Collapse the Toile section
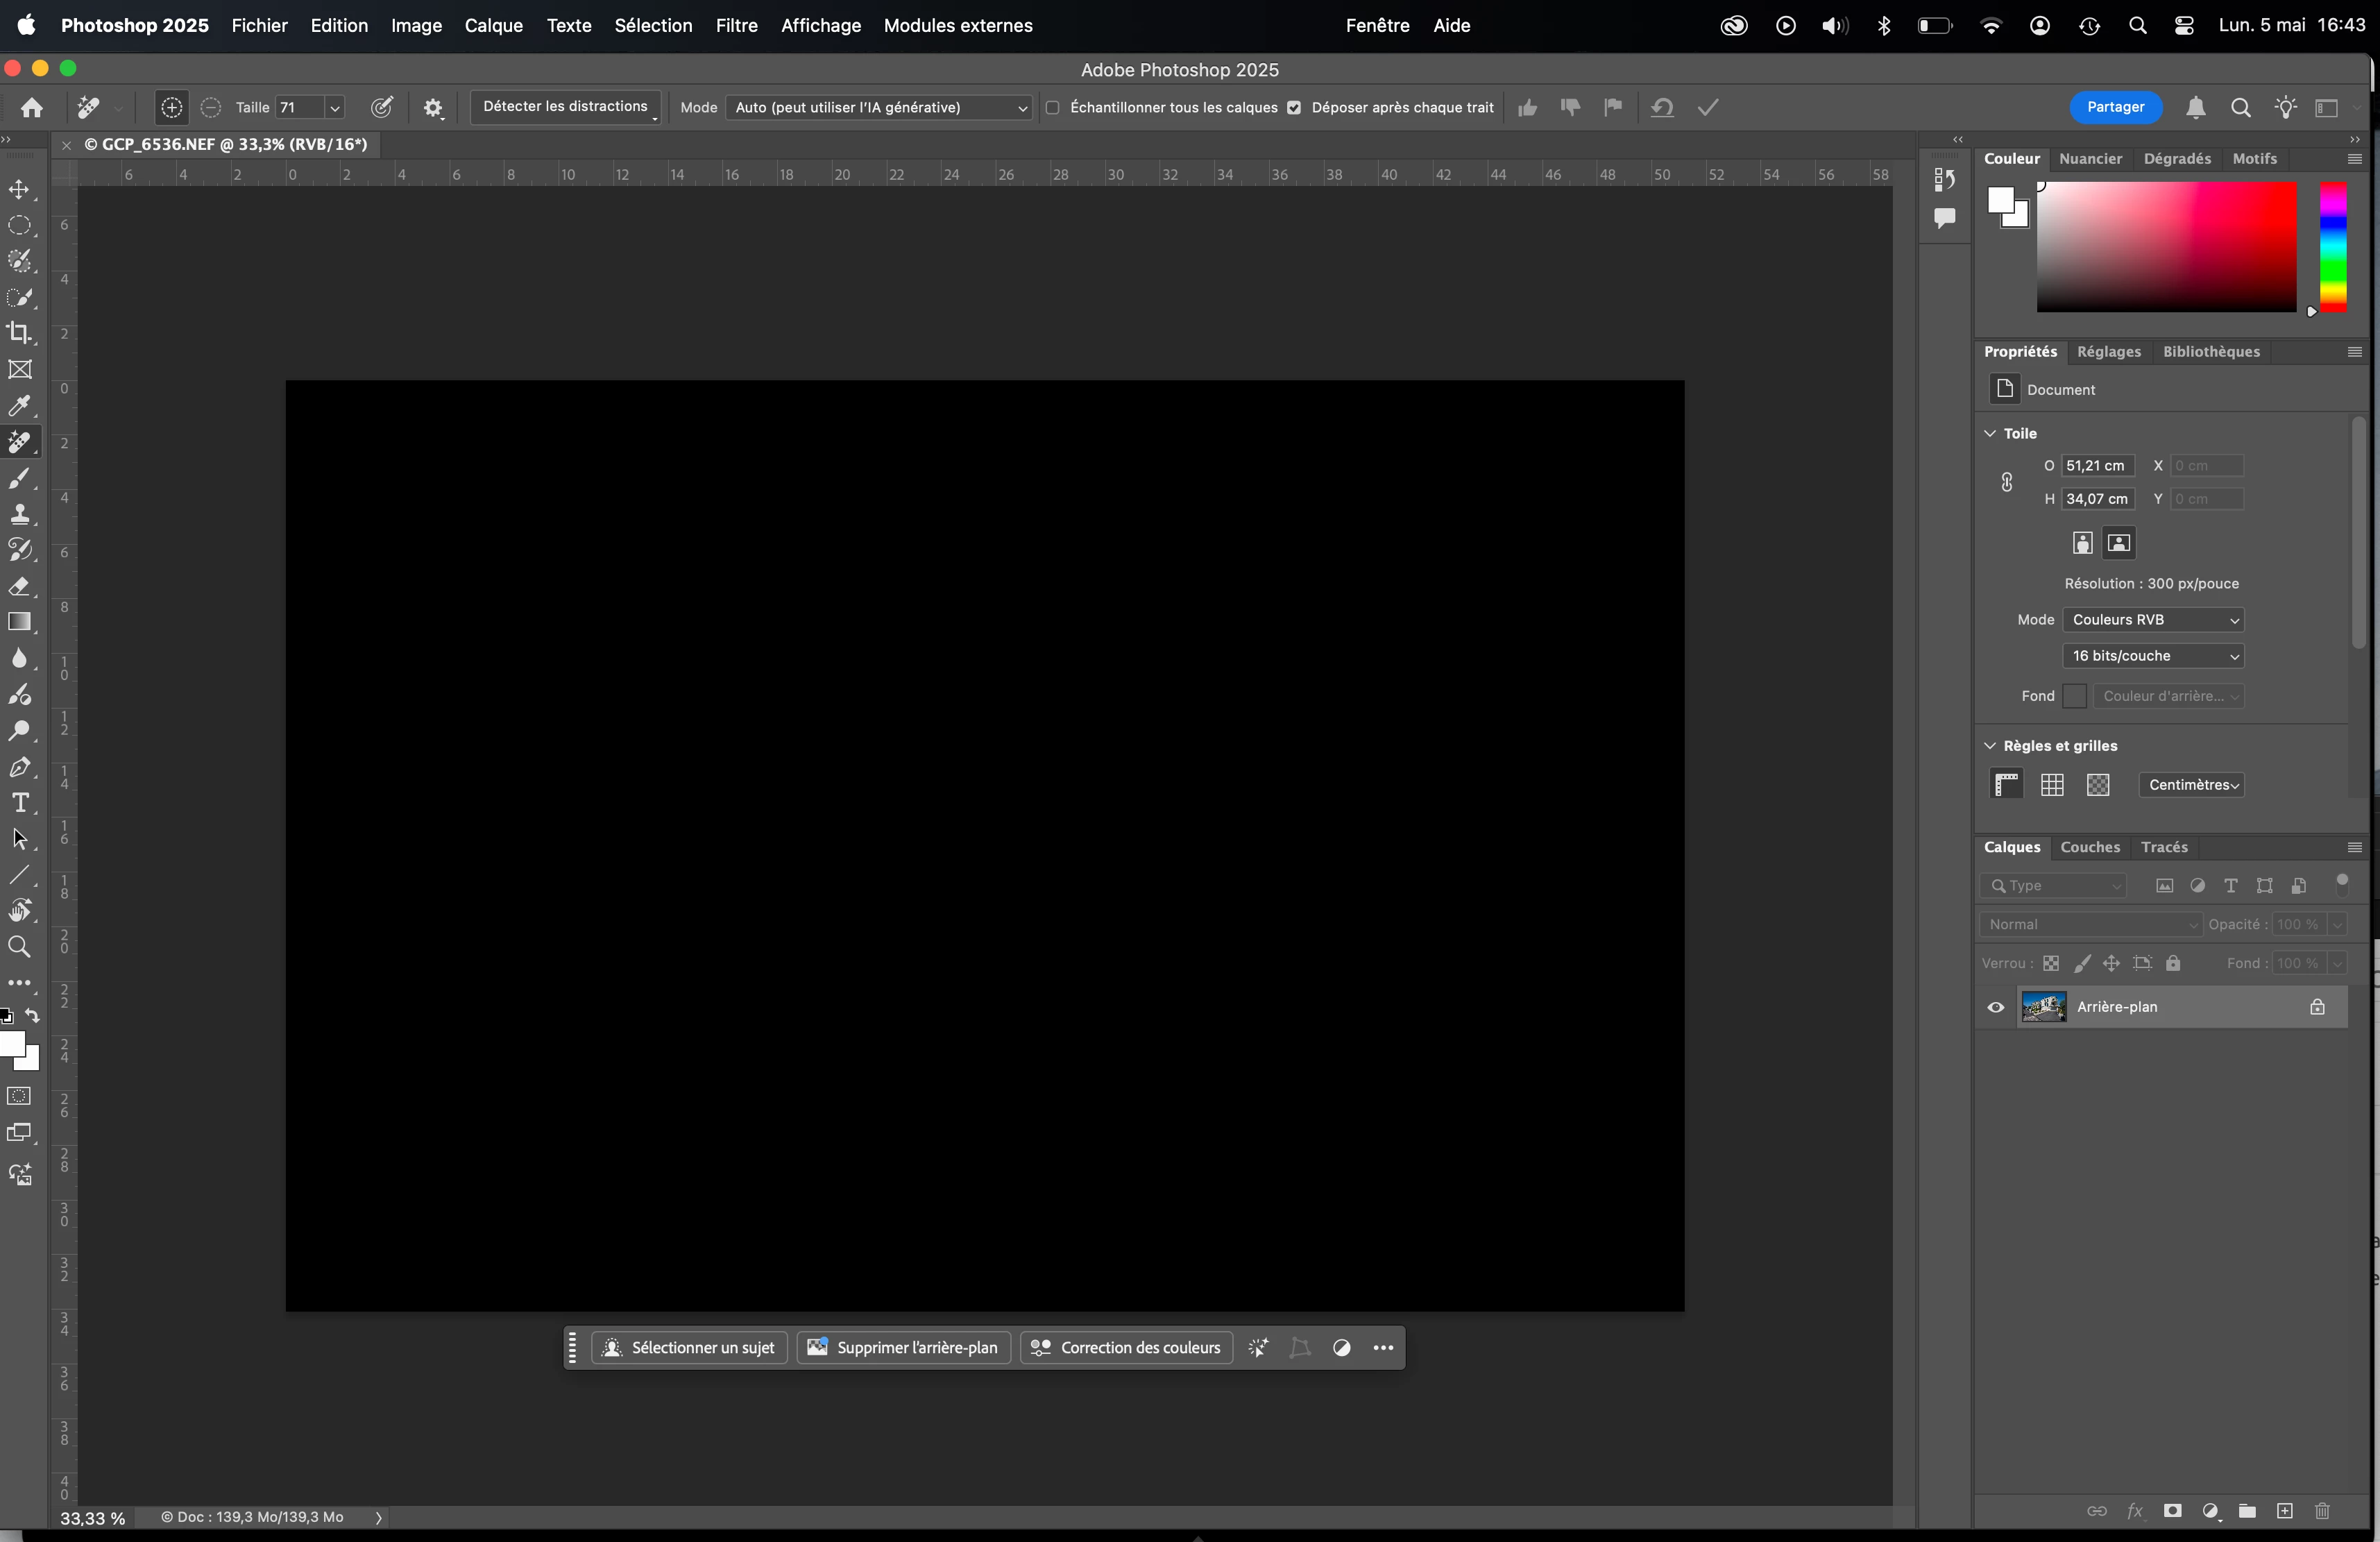This screenshot has width=2380, height=1542. (x=1990, y=433)
